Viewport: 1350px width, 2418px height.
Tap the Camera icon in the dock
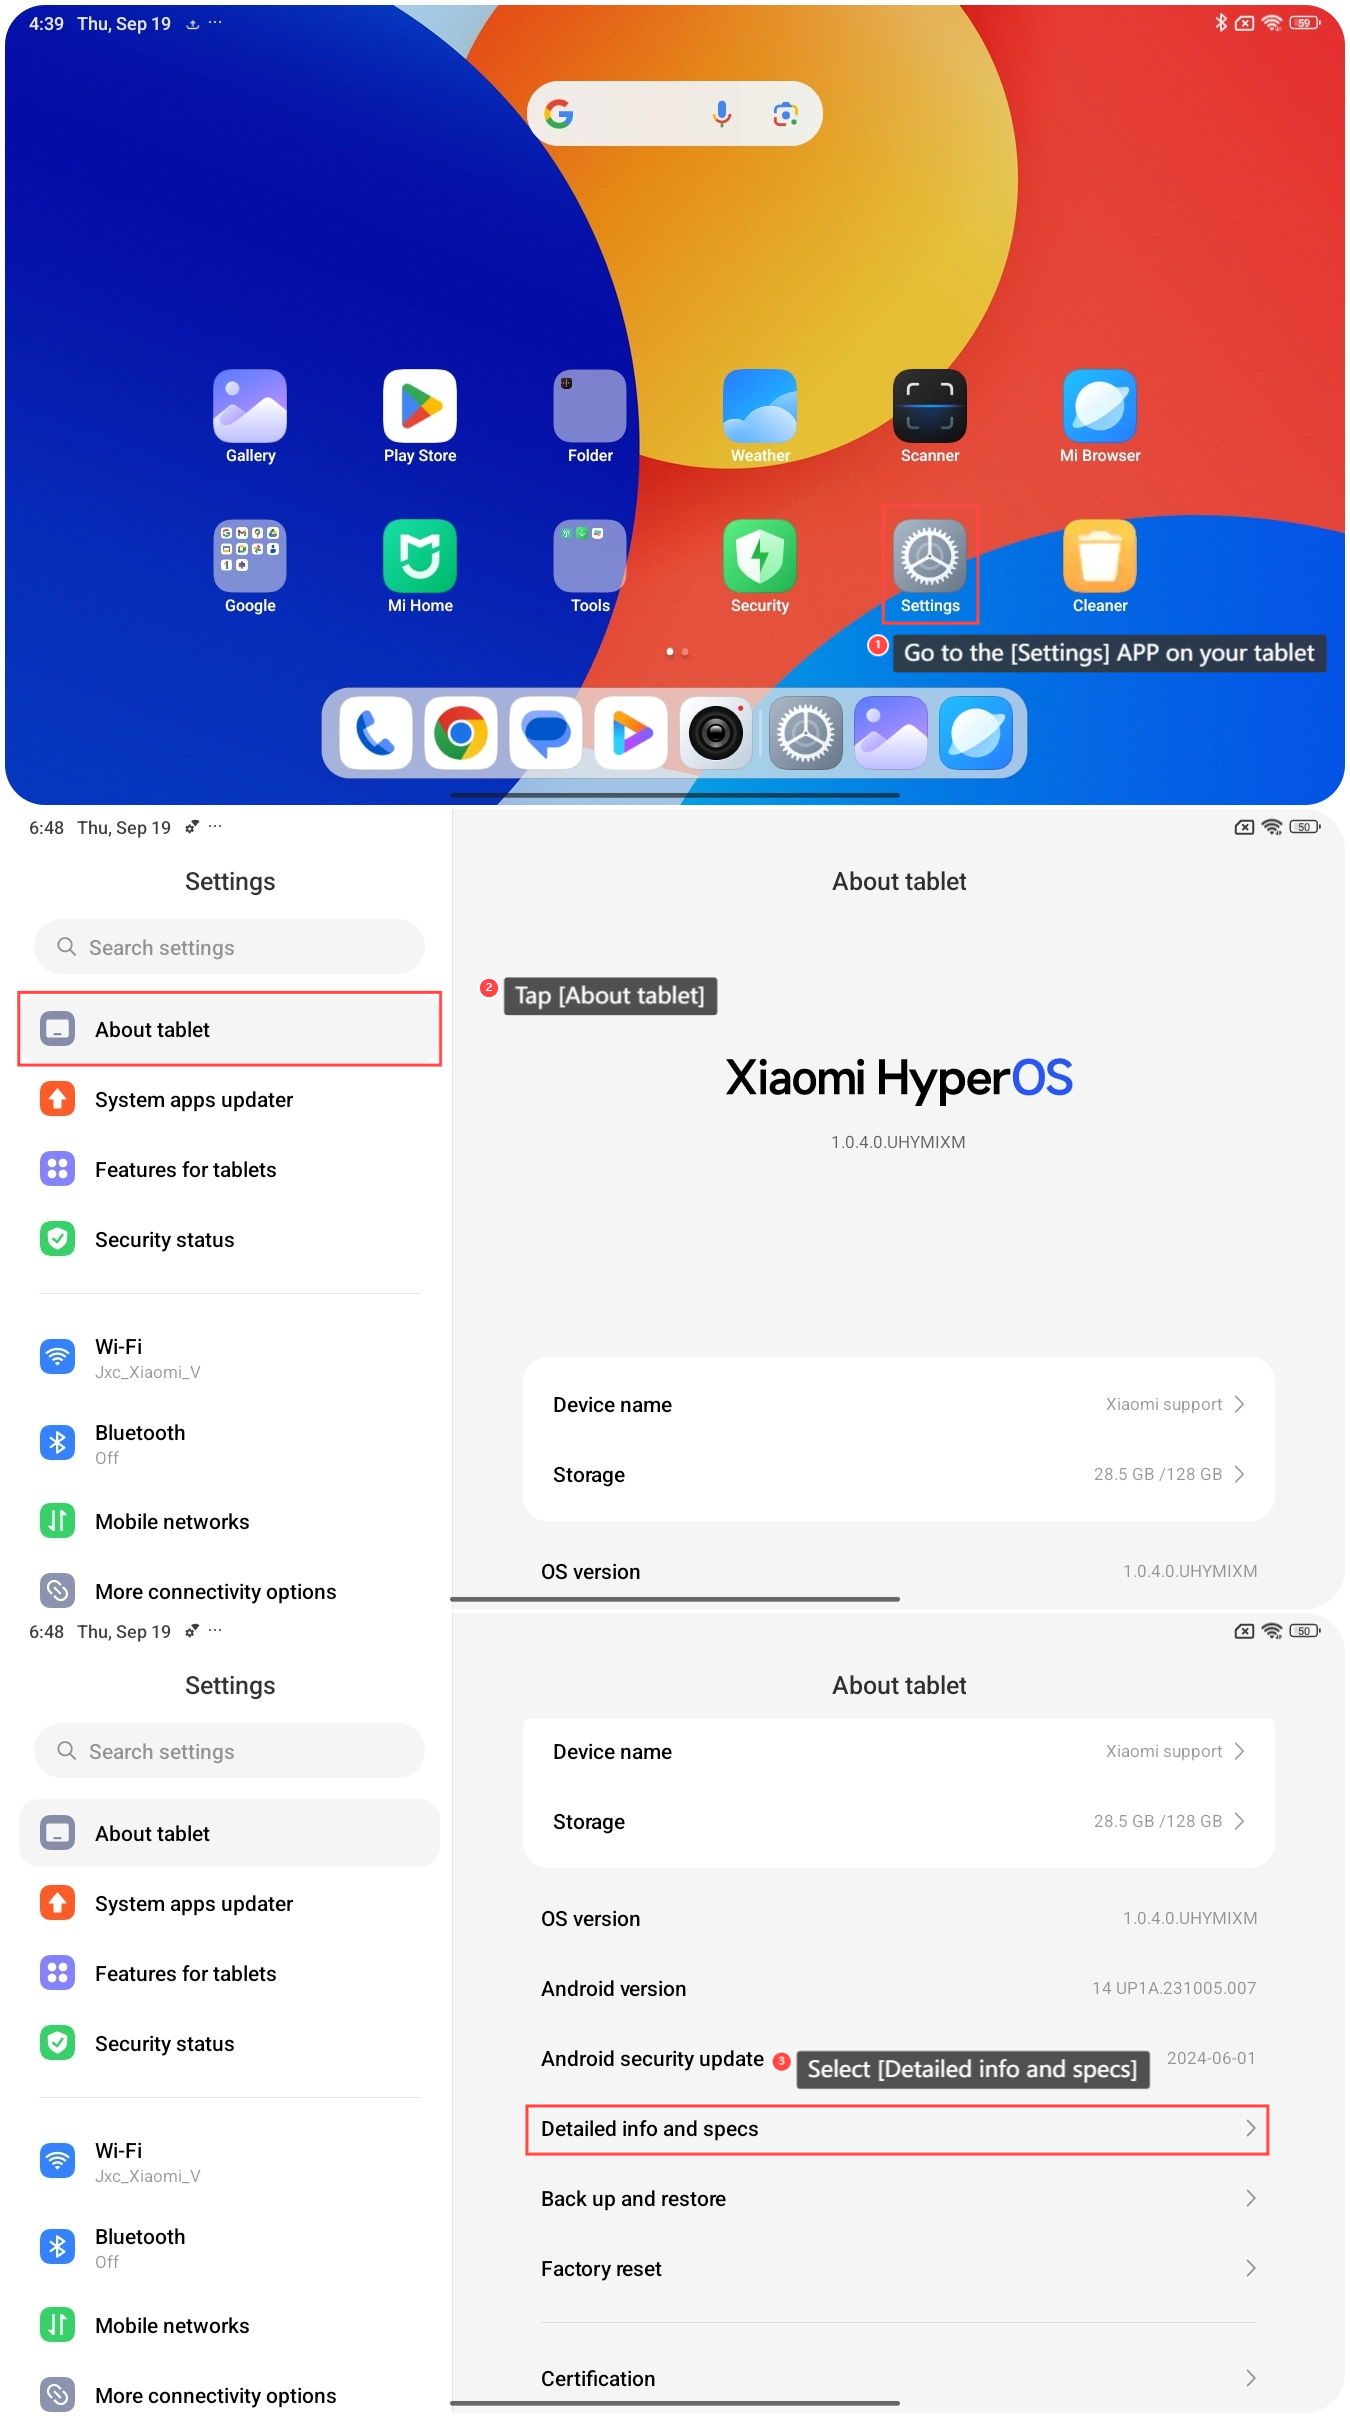[716, 733]
